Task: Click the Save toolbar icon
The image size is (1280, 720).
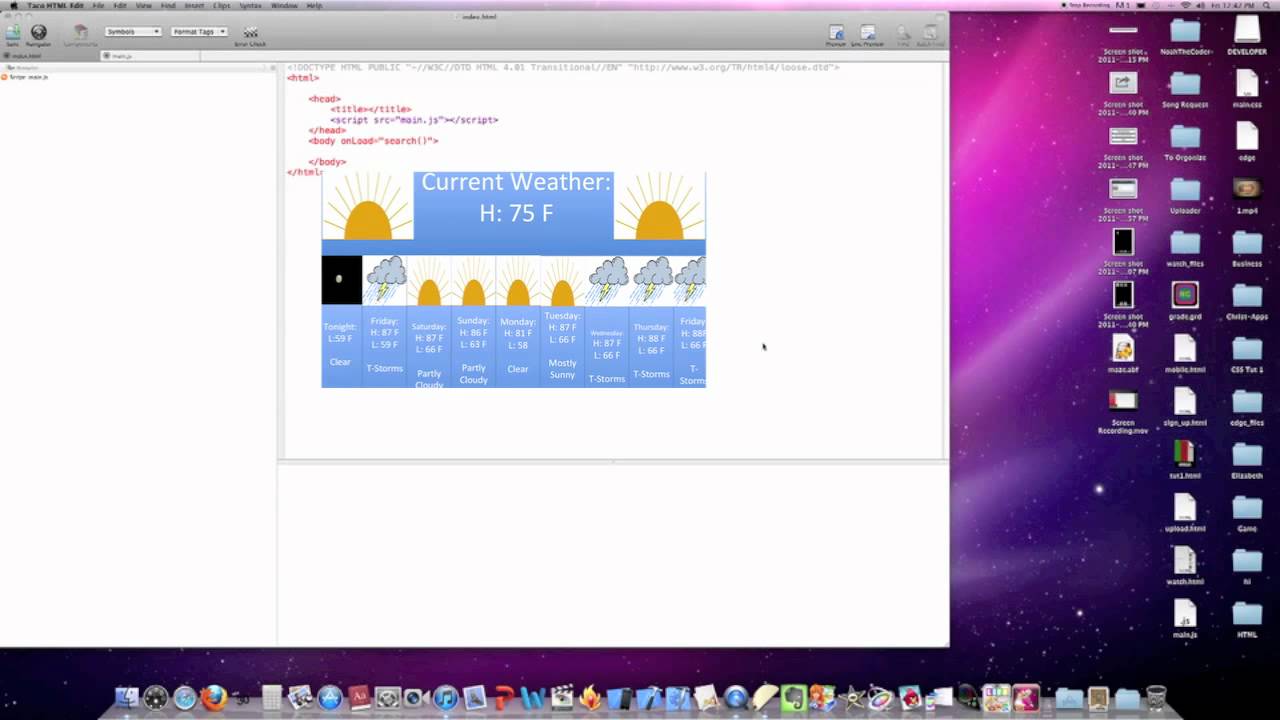Action: pos(13,34)
